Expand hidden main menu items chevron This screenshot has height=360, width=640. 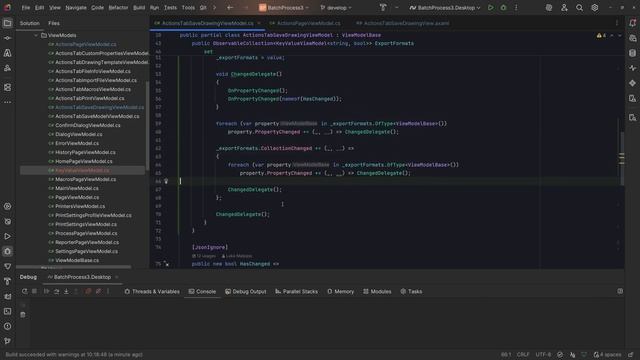(x=215, y=8)
